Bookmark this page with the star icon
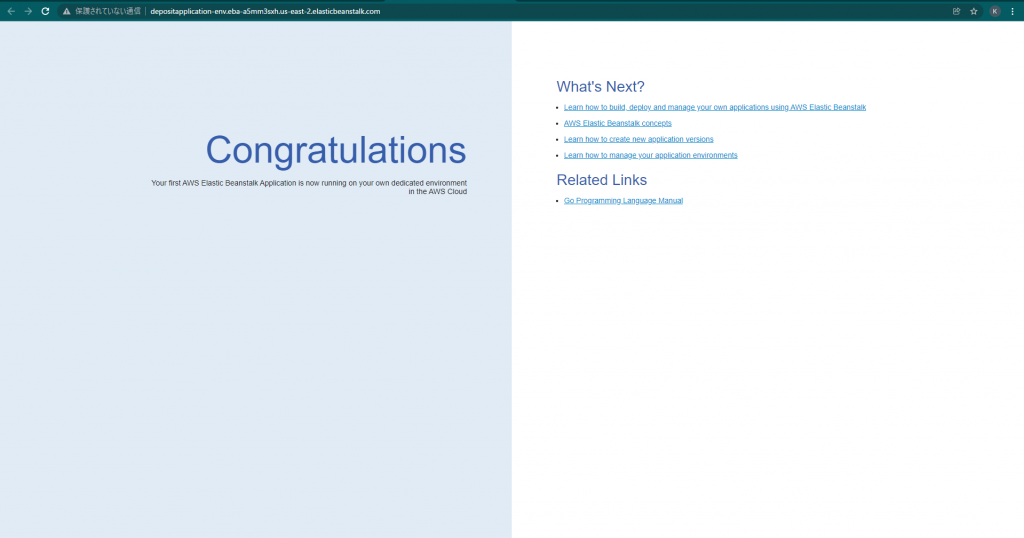Viewport: 1024px width, 538px height. (974, 11)
